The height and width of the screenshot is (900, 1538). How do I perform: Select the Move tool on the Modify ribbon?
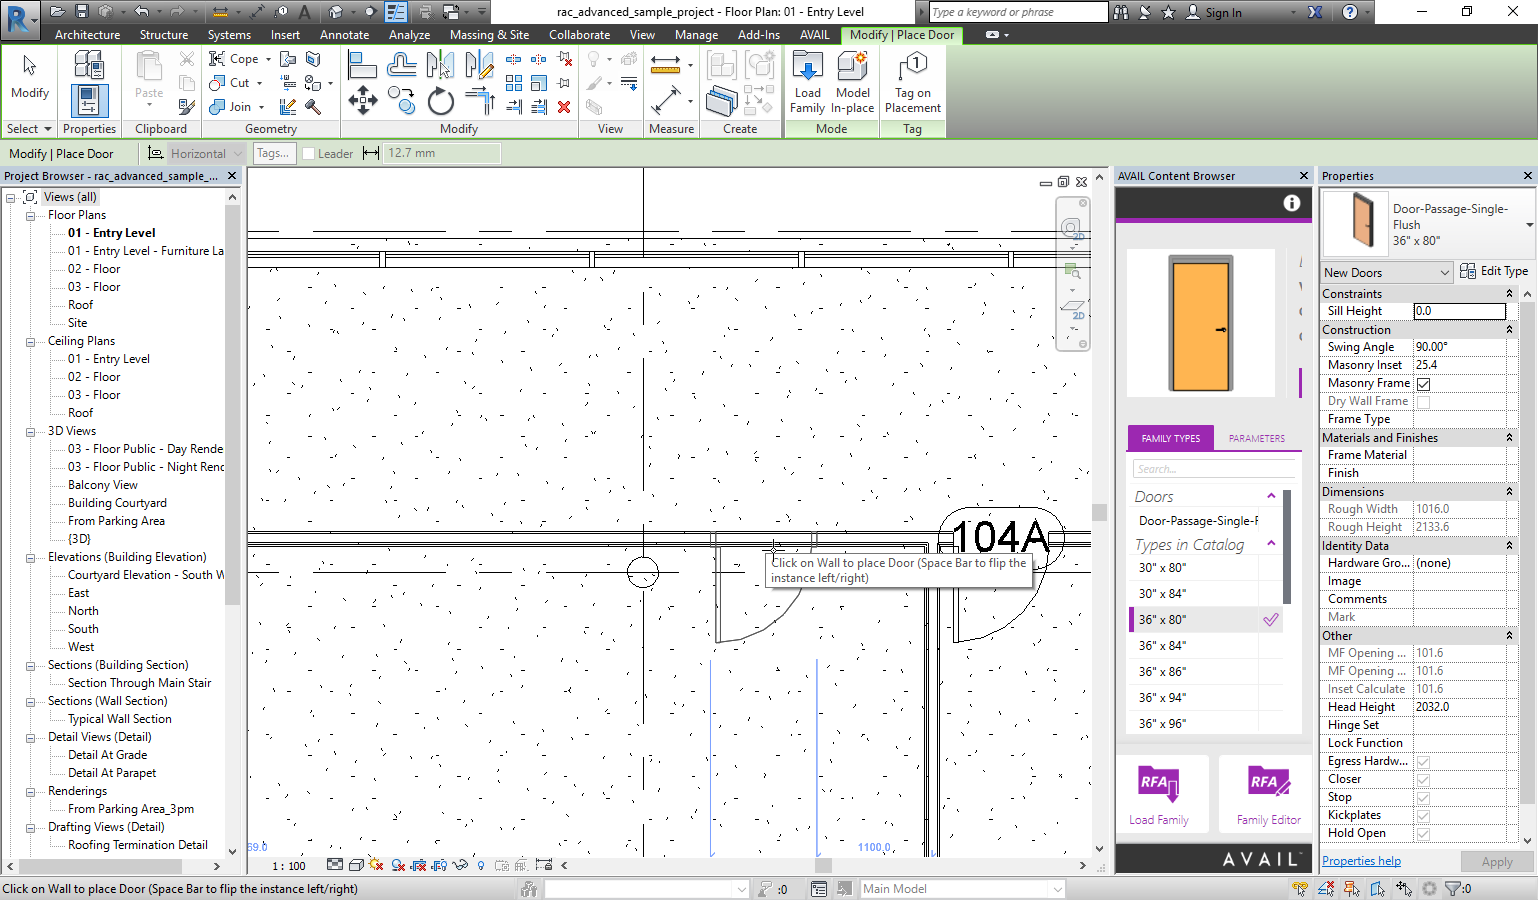pyautogui.click(x=362, y=100)
